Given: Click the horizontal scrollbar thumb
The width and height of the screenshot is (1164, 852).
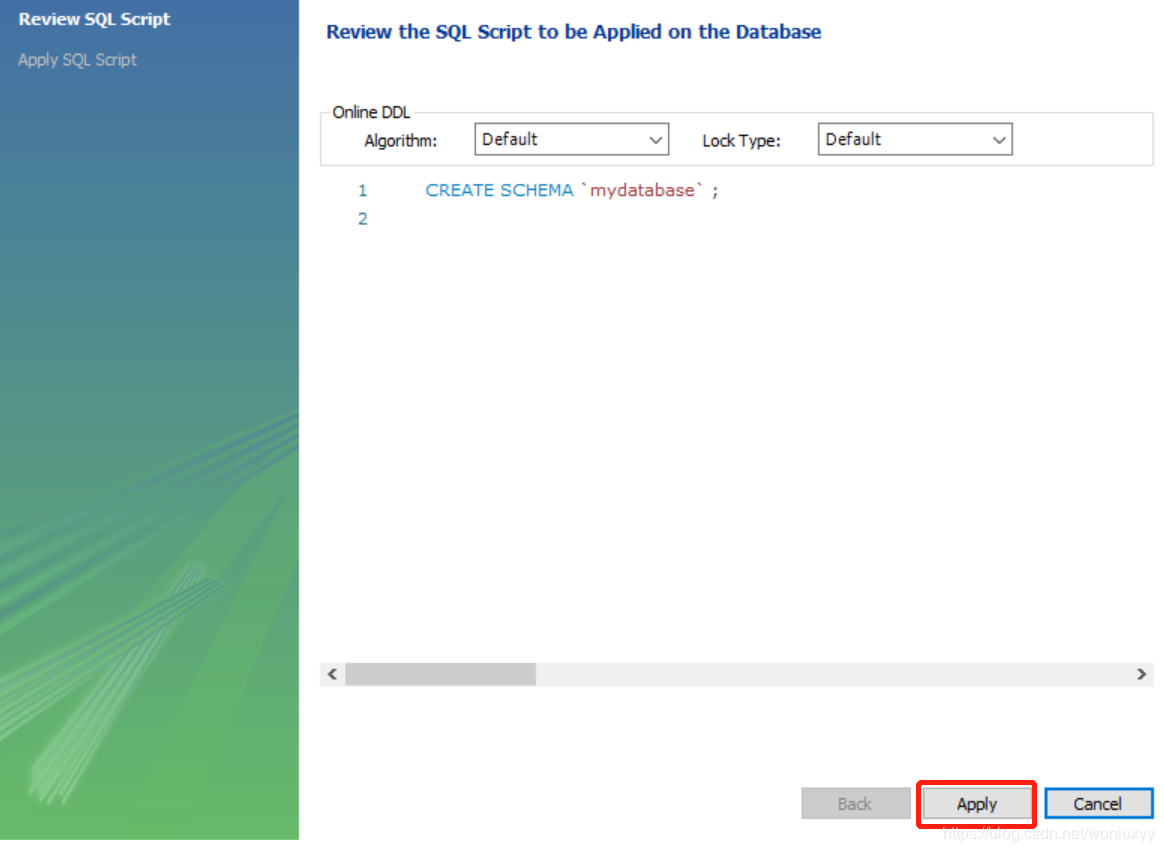Looking at the screenshot, I should [x=440, y=674].
